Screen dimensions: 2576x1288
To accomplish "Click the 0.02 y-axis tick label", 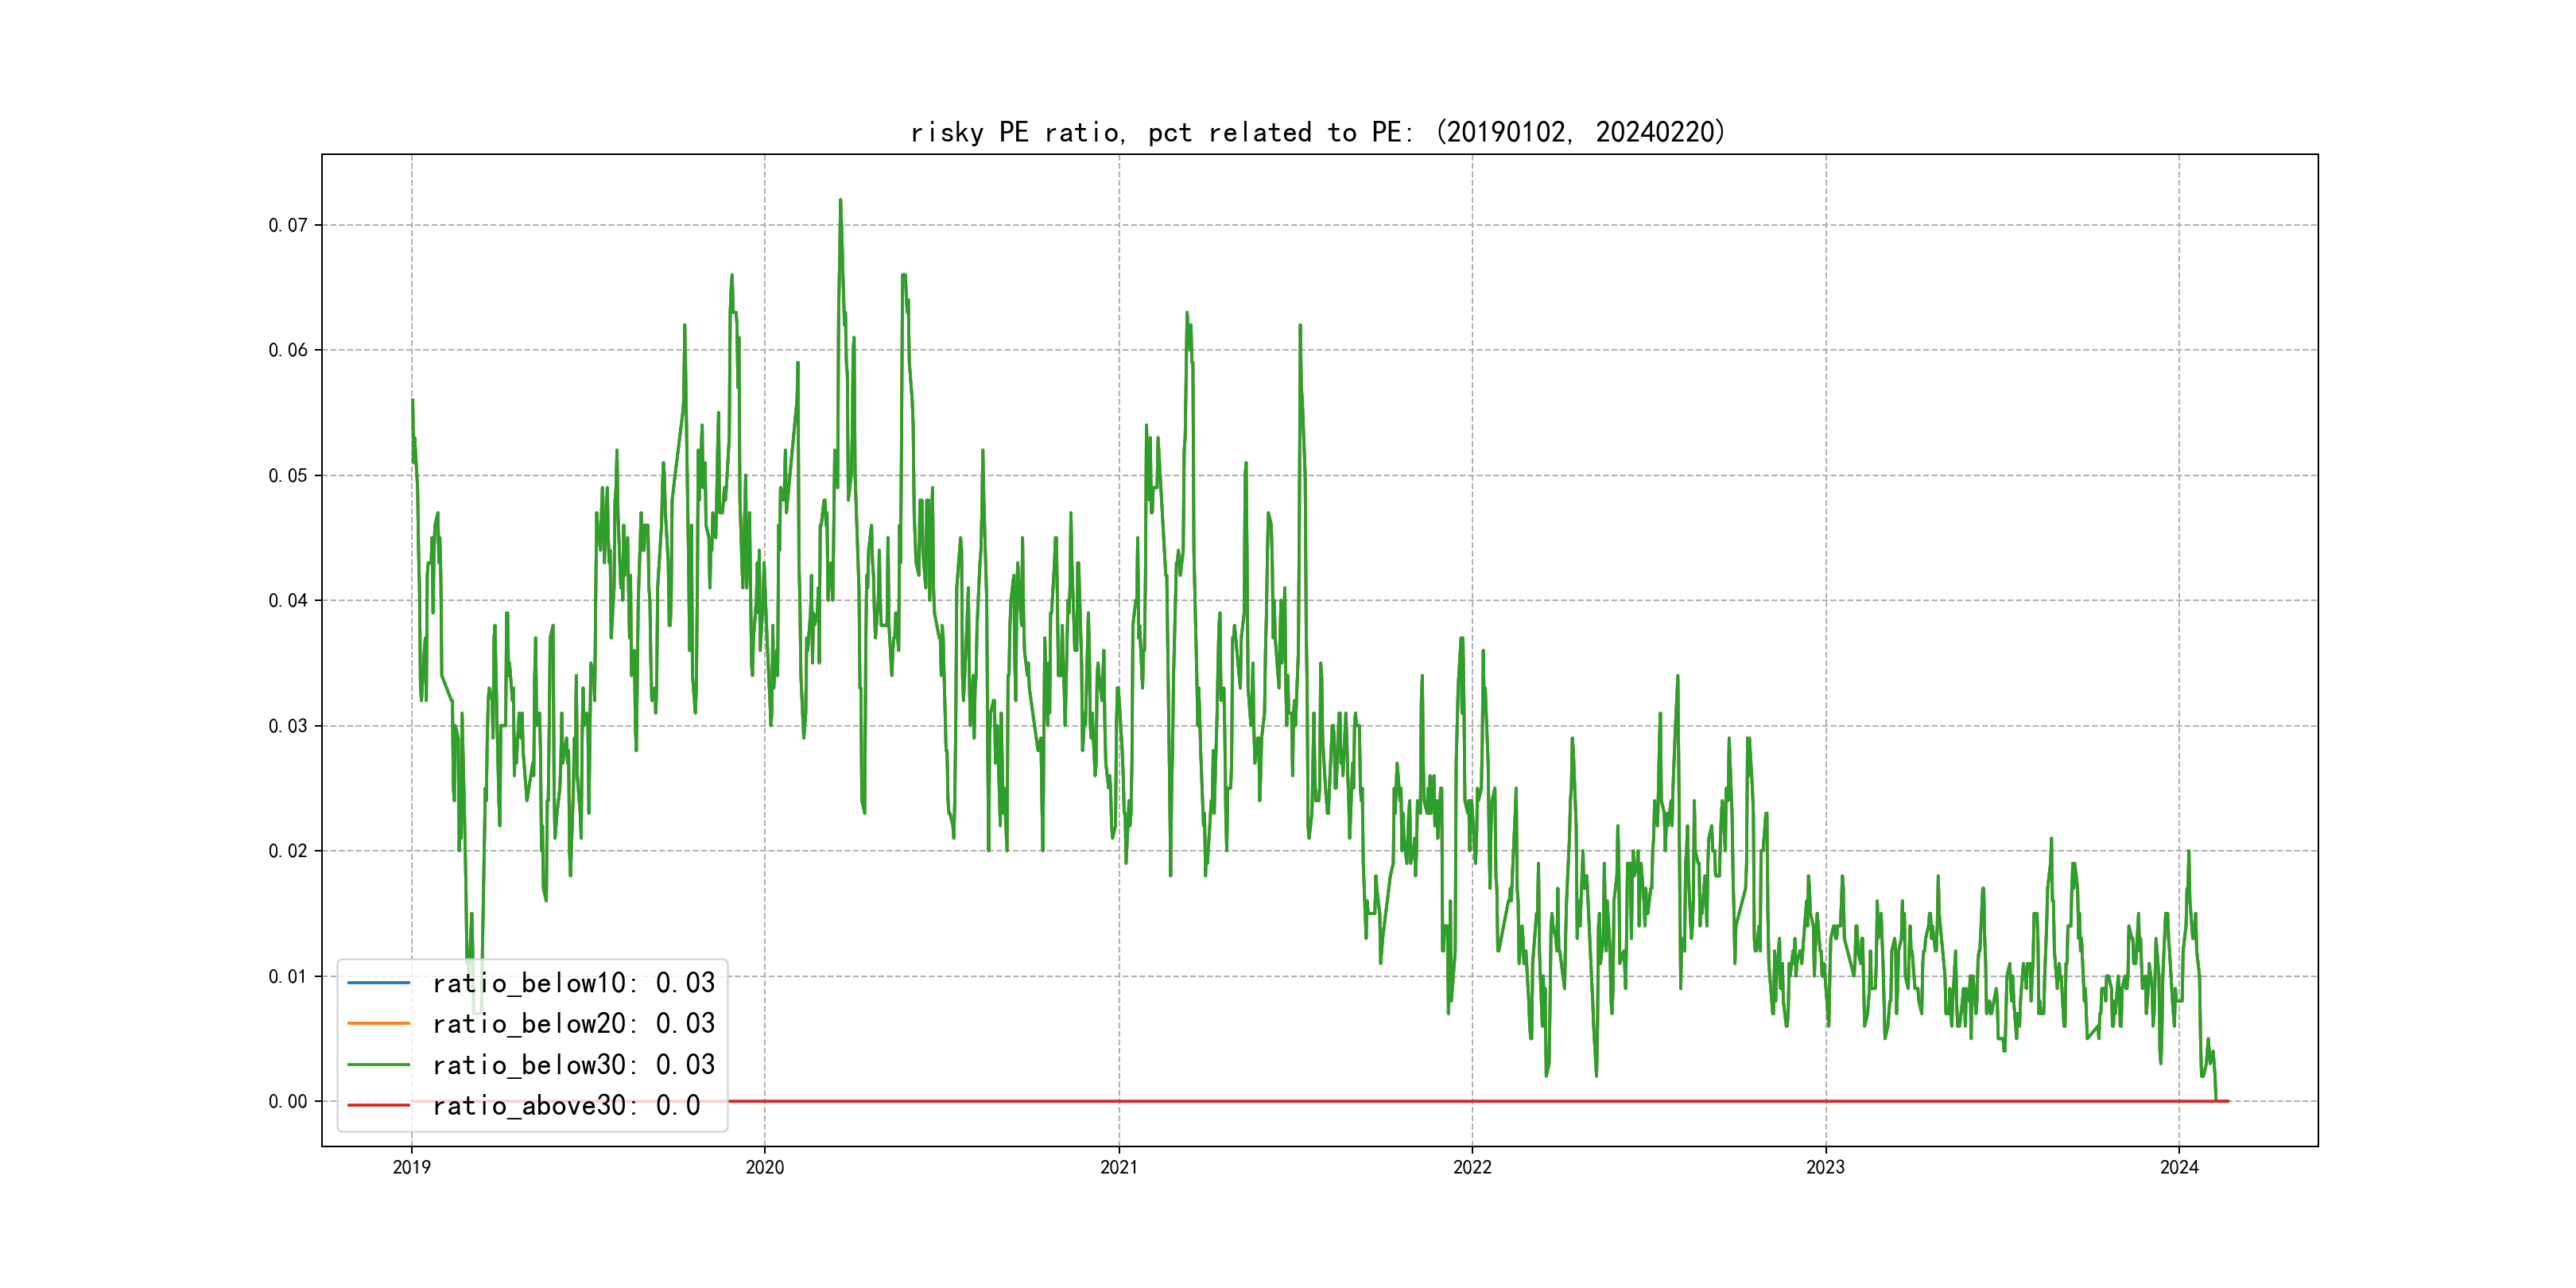I will [x=288, y=851].
